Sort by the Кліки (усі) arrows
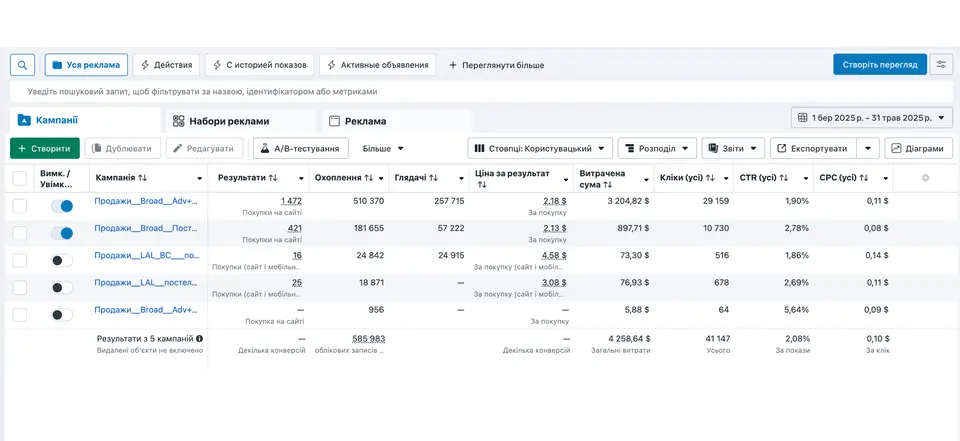This screenshot has width=960, height=441. pos(710,178)
